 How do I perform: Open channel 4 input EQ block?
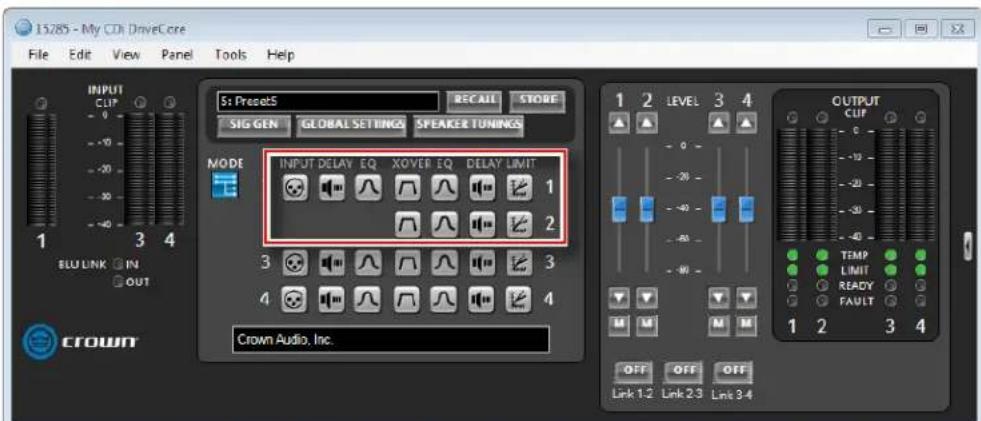click(x=368, y=299)
